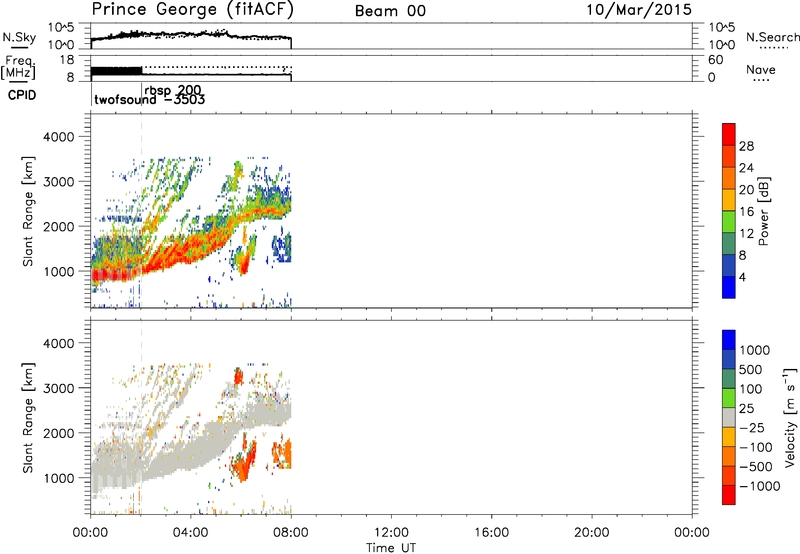Screen dimensions: 800x554
Task: Click '3000' on velocity panel range axis
Action: (59, 388)
